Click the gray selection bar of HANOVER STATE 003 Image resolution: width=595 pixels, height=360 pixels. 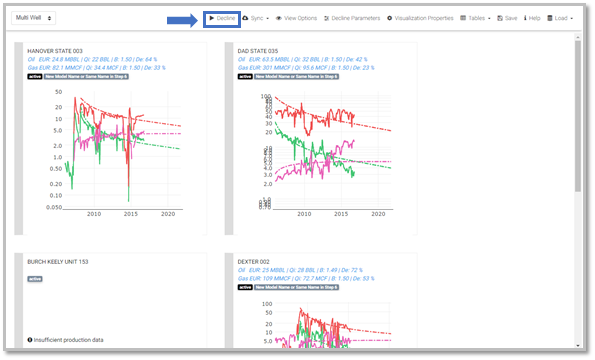(x=19, y=139)
